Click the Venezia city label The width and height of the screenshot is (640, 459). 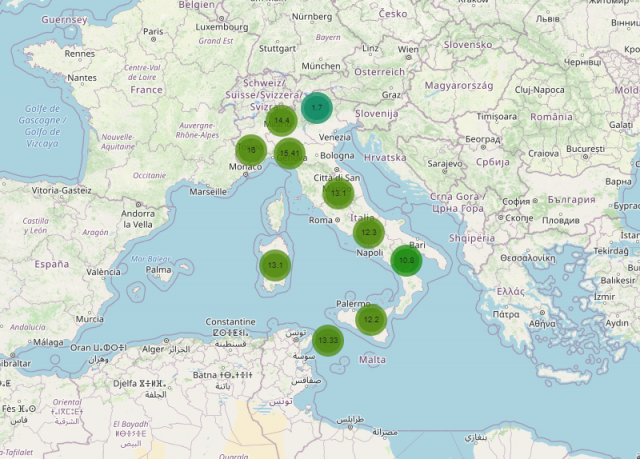335,137
